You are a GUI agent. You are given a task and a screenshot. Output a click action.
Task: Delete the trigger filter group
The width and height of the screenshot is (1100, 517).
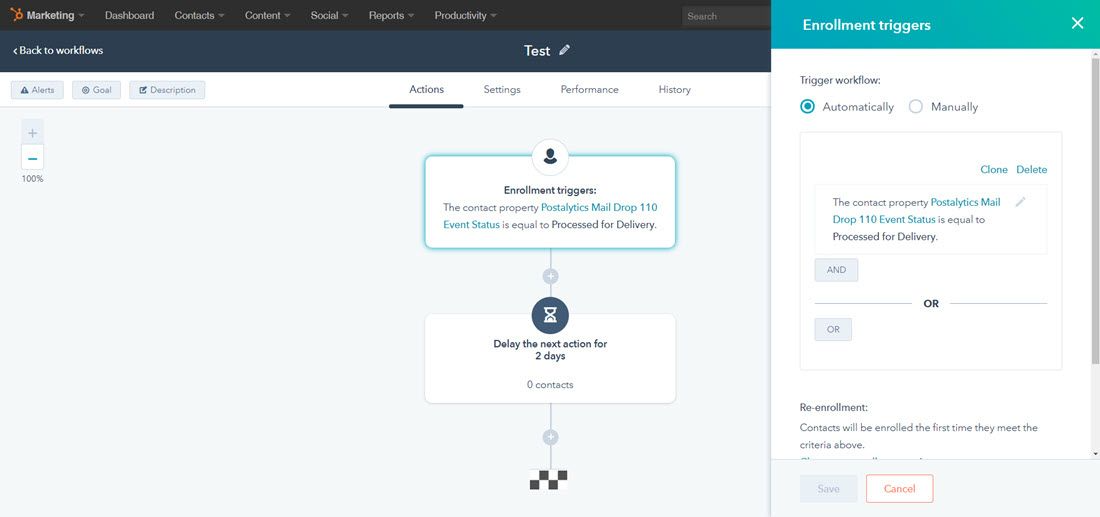[x=1031, y=169]
